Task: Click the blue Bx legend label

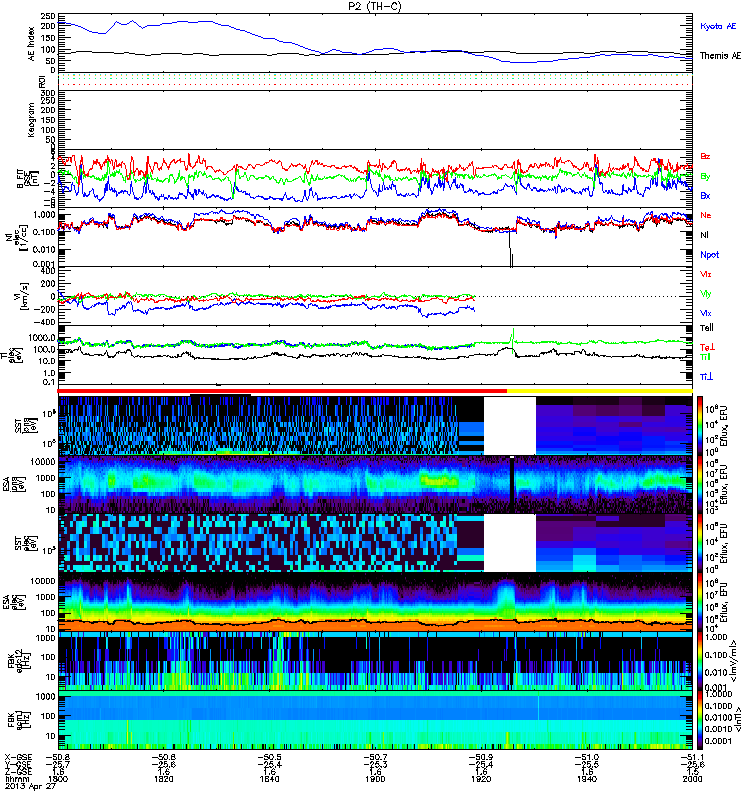Action: pyautogui.click(x=705, y=195)
